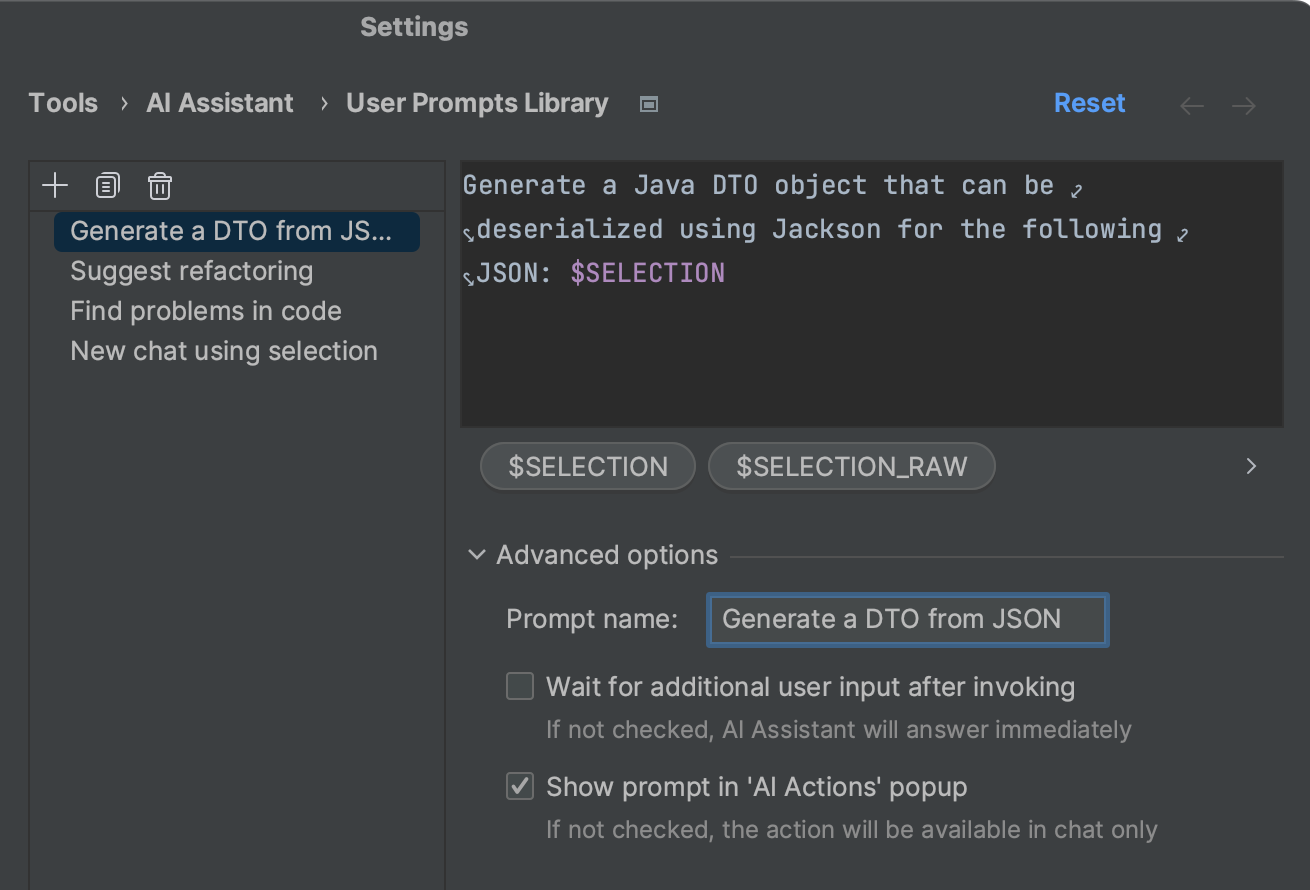Add a new prompt with the plus icon
The width and height of the screenshot is (1310, 890).
click(54, 185)
